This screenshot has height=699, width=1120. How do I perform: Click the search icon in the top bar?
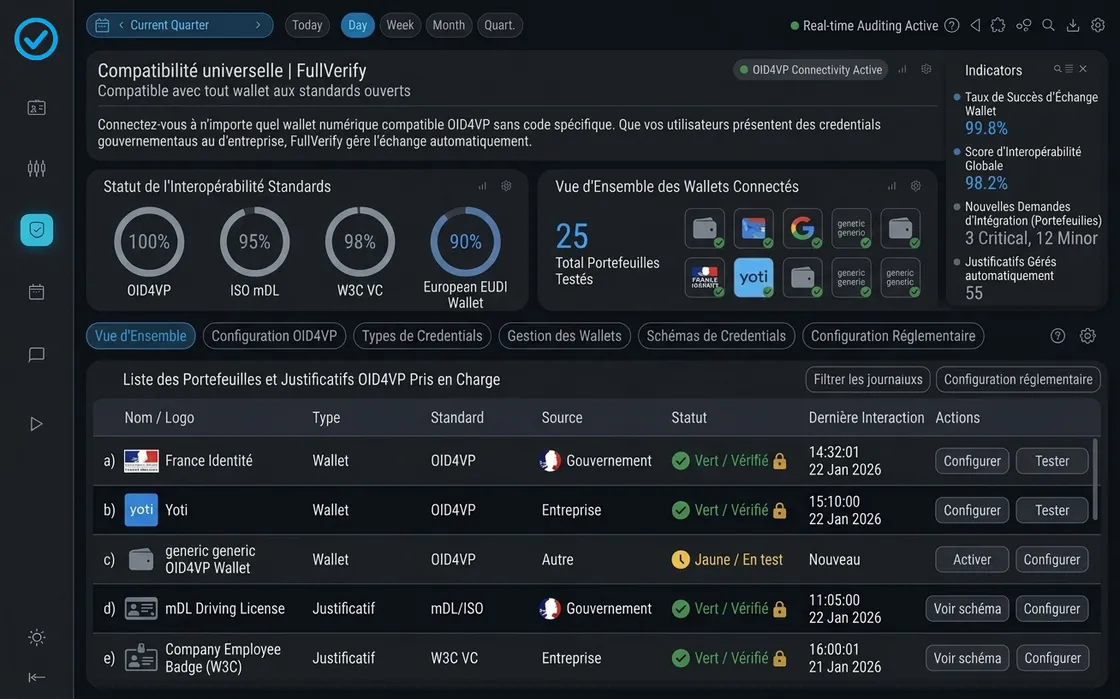click(x=1046, y=24)
